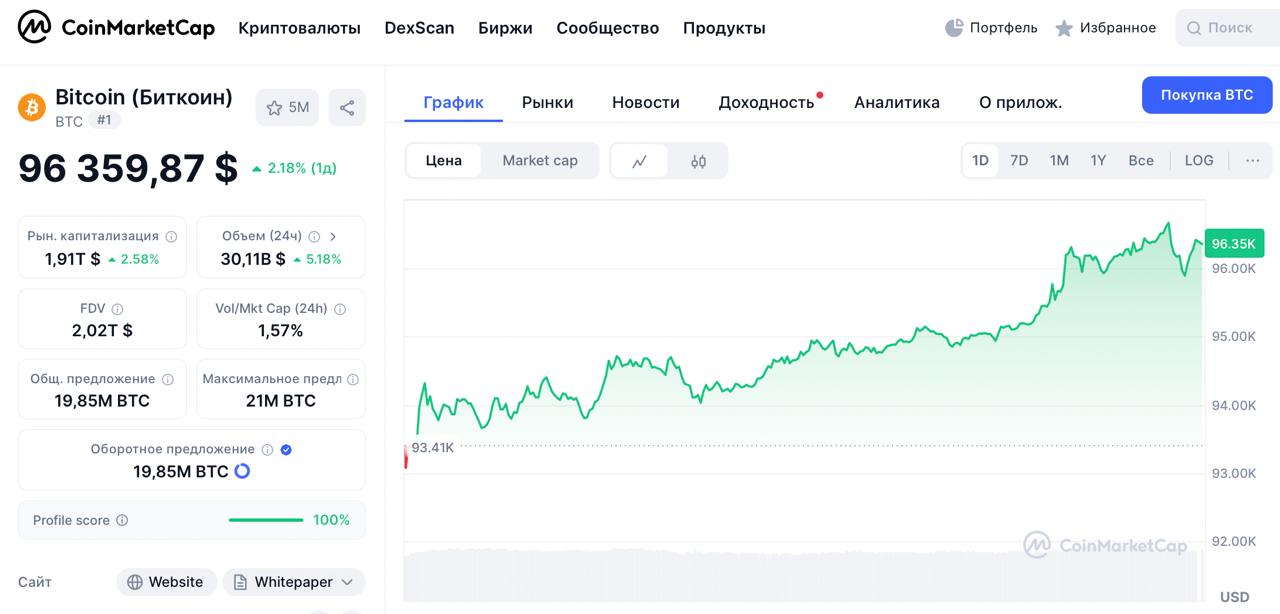
Task: Click the document icon on Whitepaper button
Action: pyautogui.click(x=240, y=582)
